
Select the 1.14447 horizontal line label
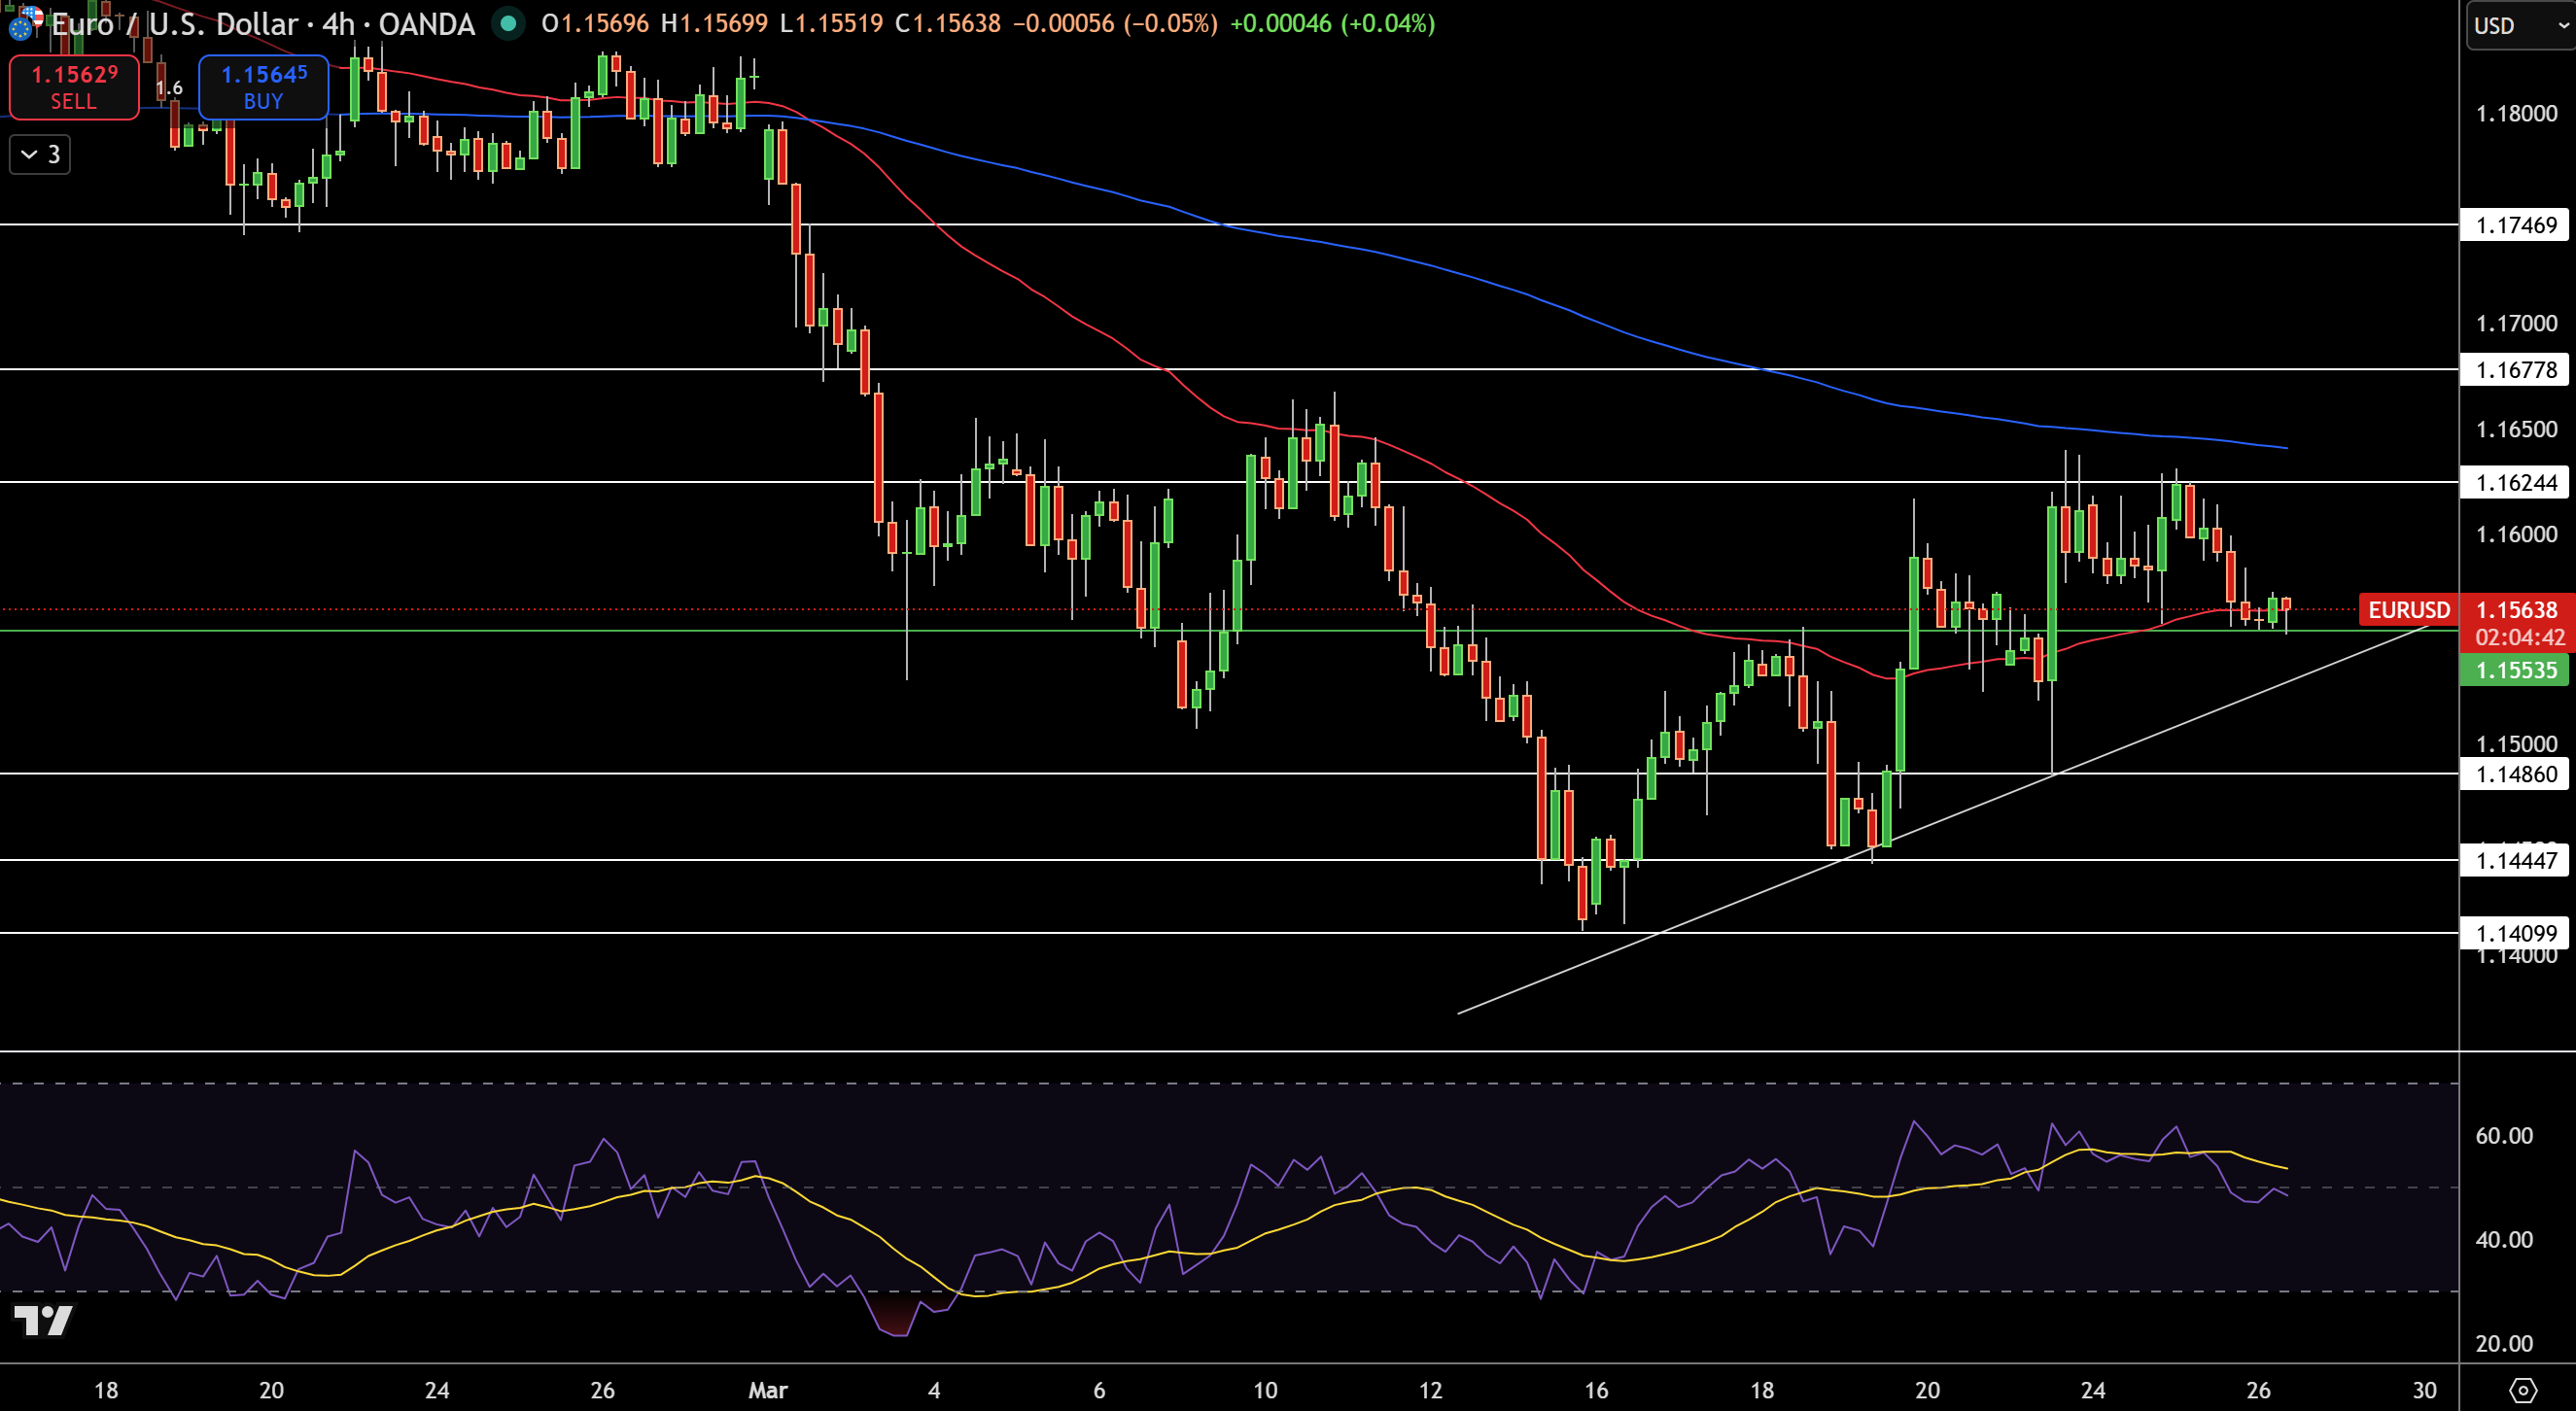pyautogui.click(x=2514, y=860)
